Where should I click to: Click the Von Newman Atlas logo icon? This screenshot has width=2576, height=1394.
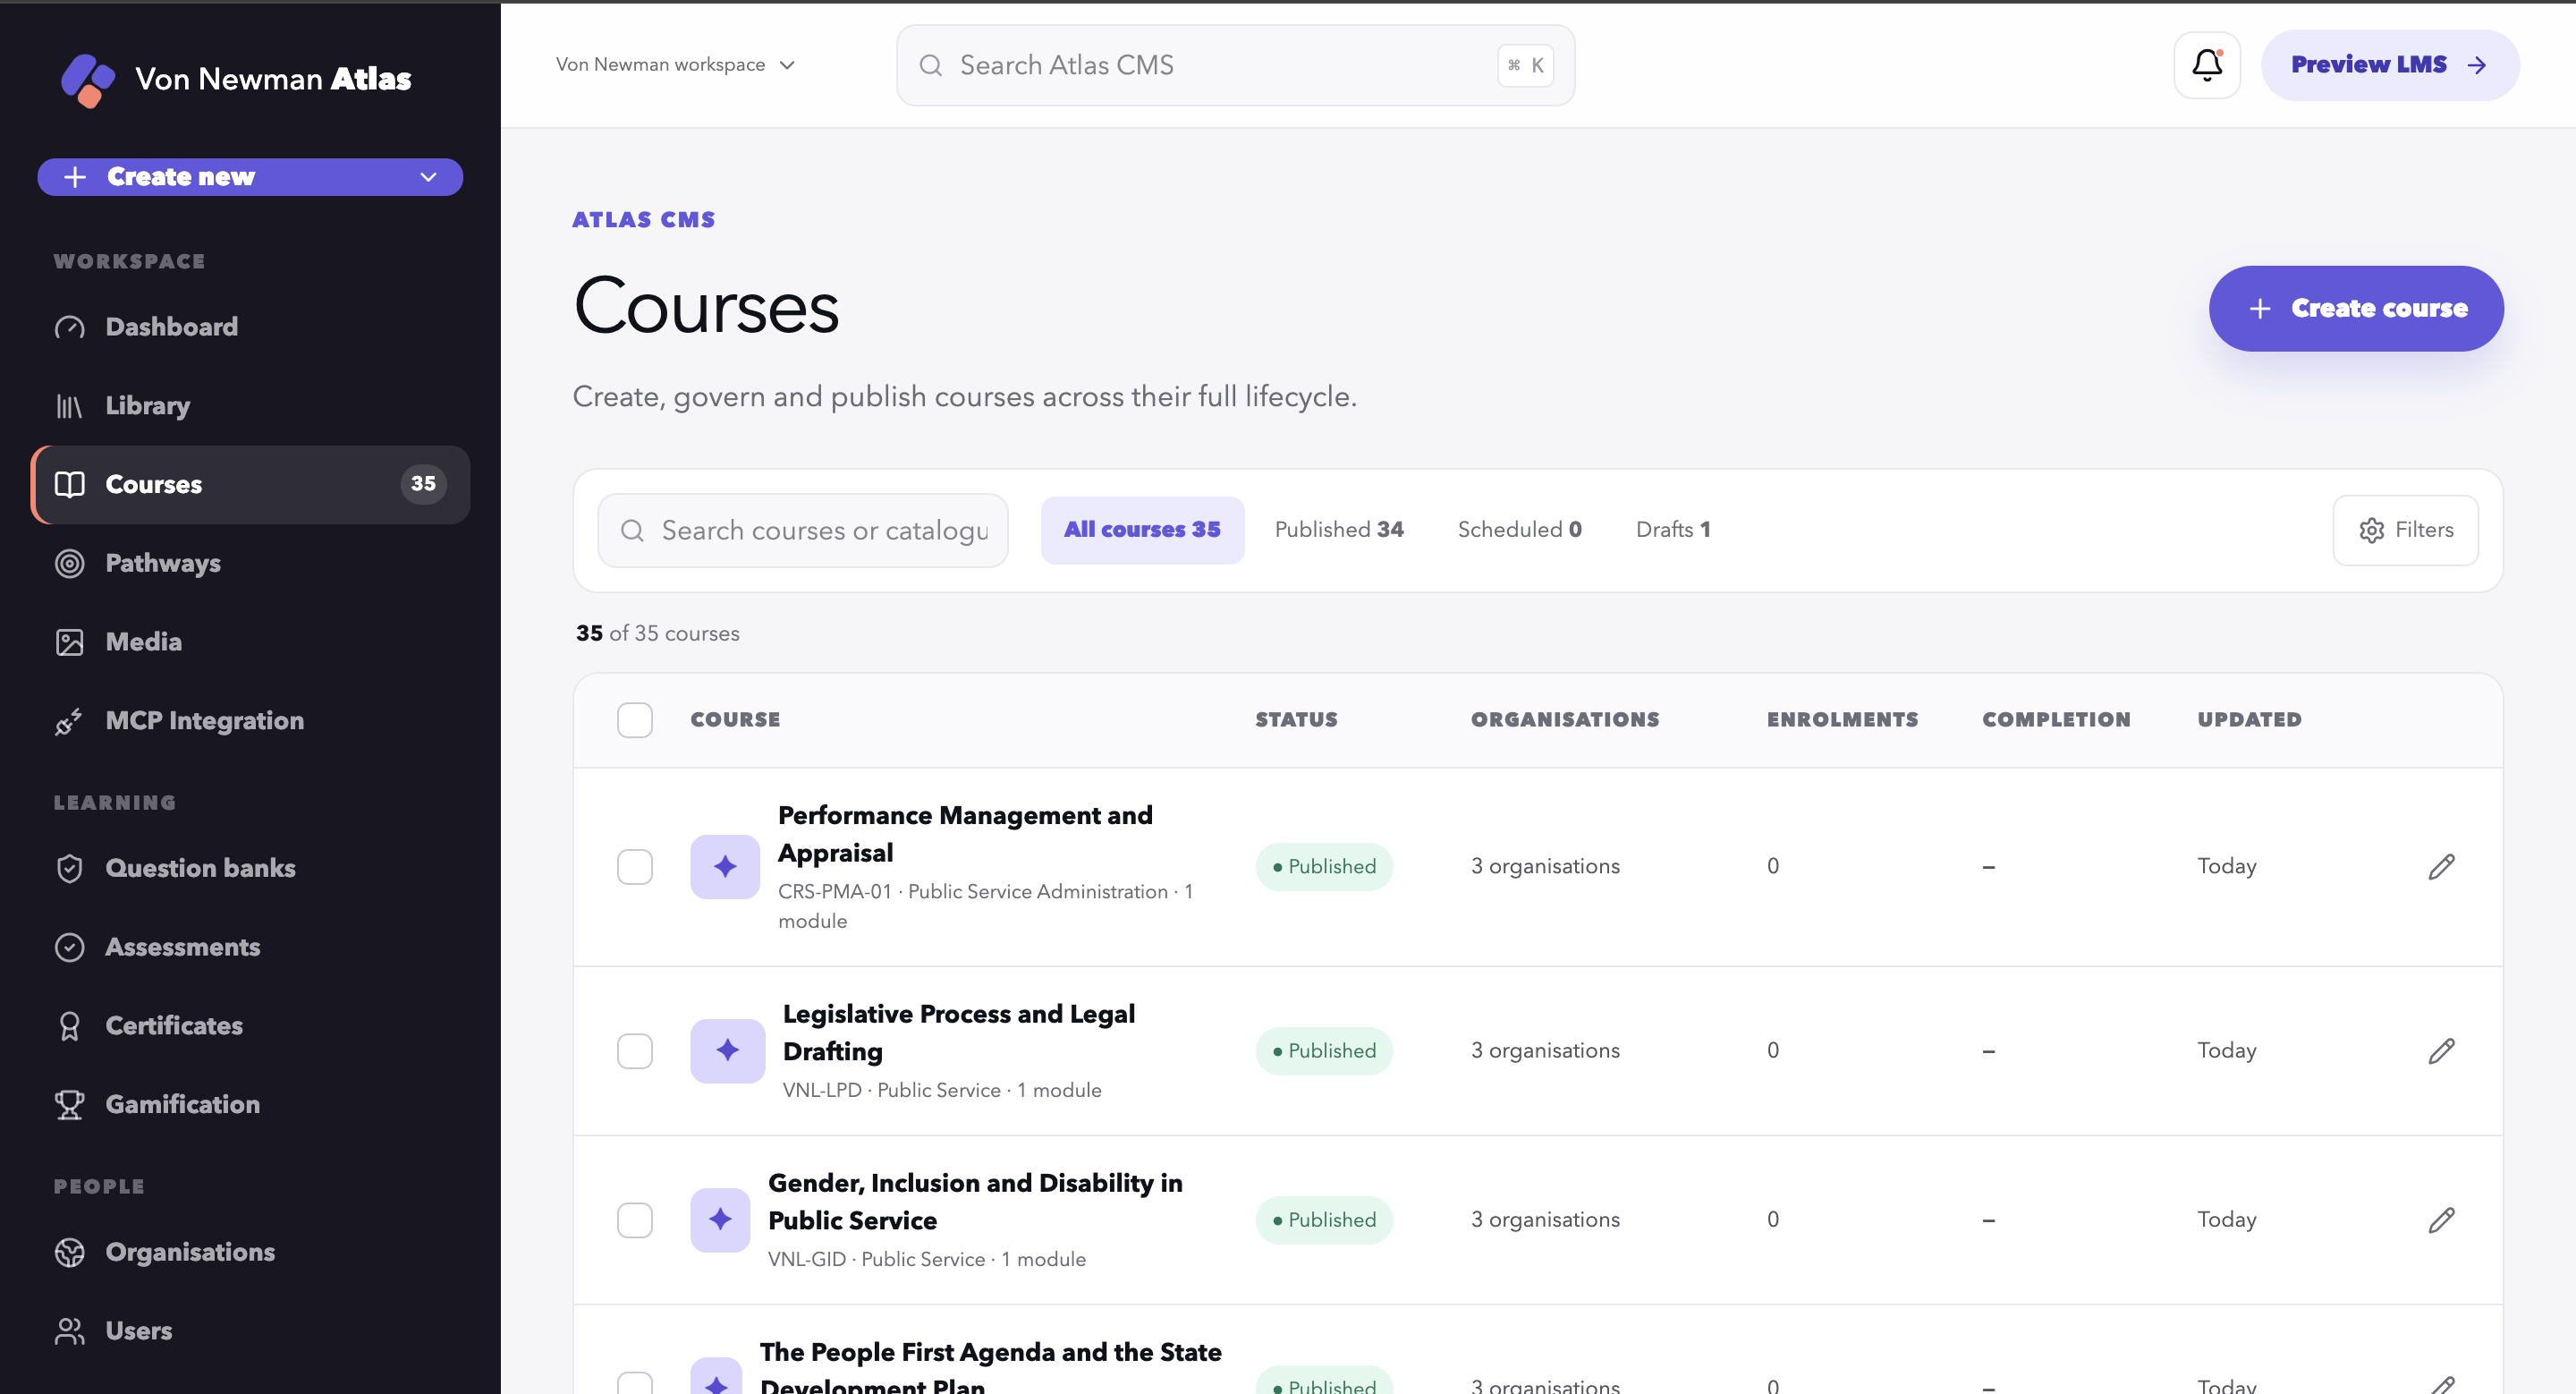click(x=88, y=80)
